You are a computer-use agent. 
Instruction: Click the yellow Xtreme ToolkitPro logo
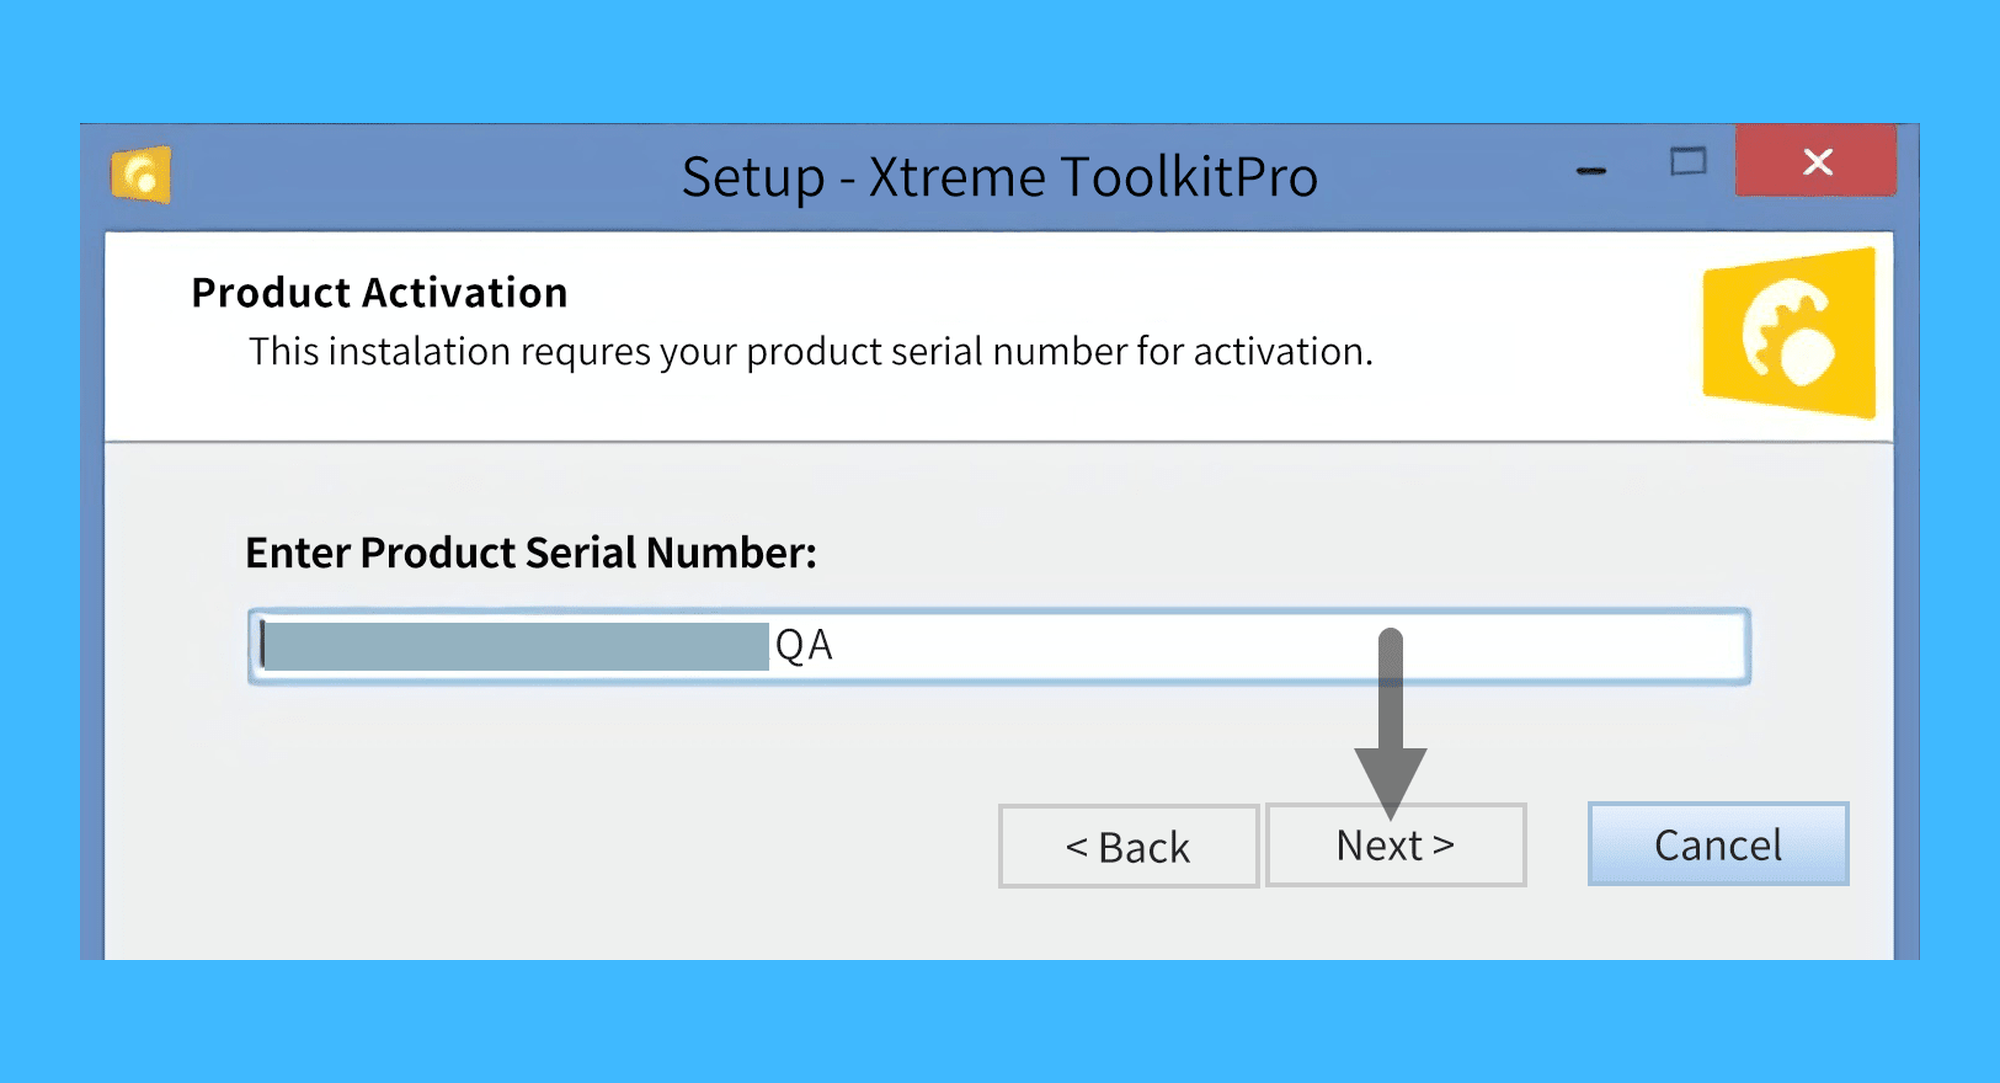click(x=1789, y=332)
